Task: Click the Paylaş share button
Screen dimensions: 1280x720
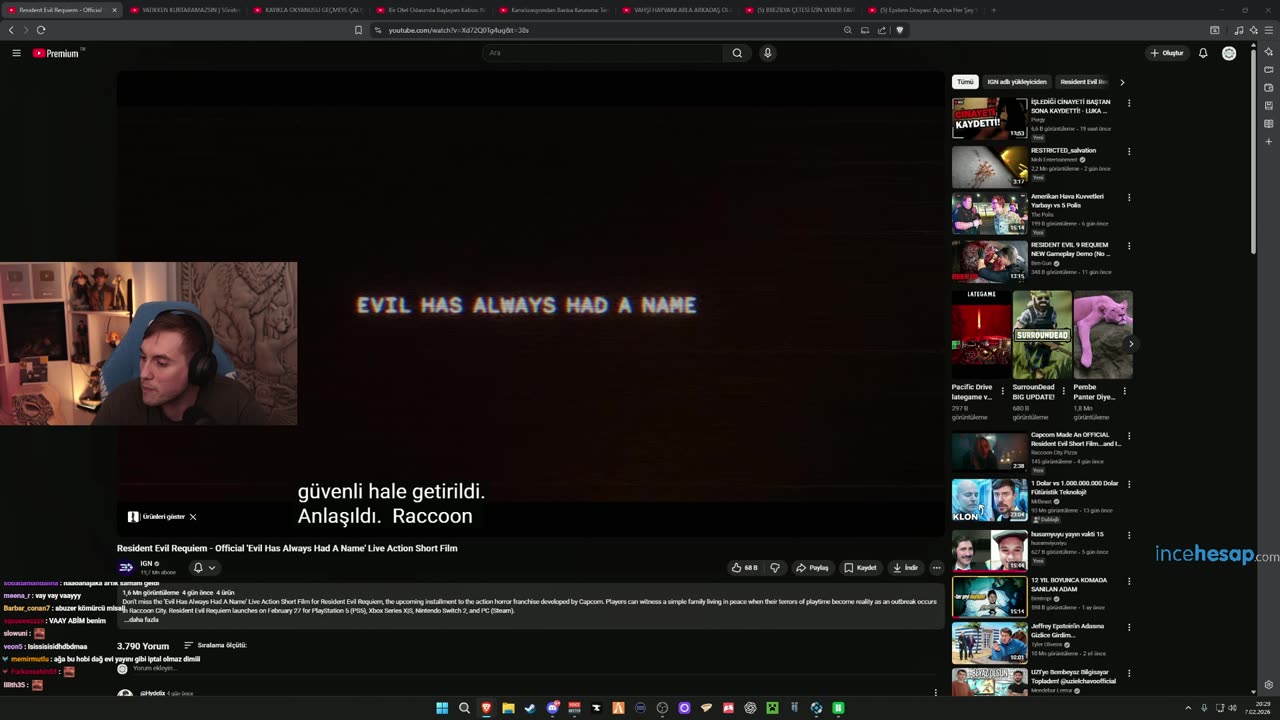Action: tap(813, 568)
